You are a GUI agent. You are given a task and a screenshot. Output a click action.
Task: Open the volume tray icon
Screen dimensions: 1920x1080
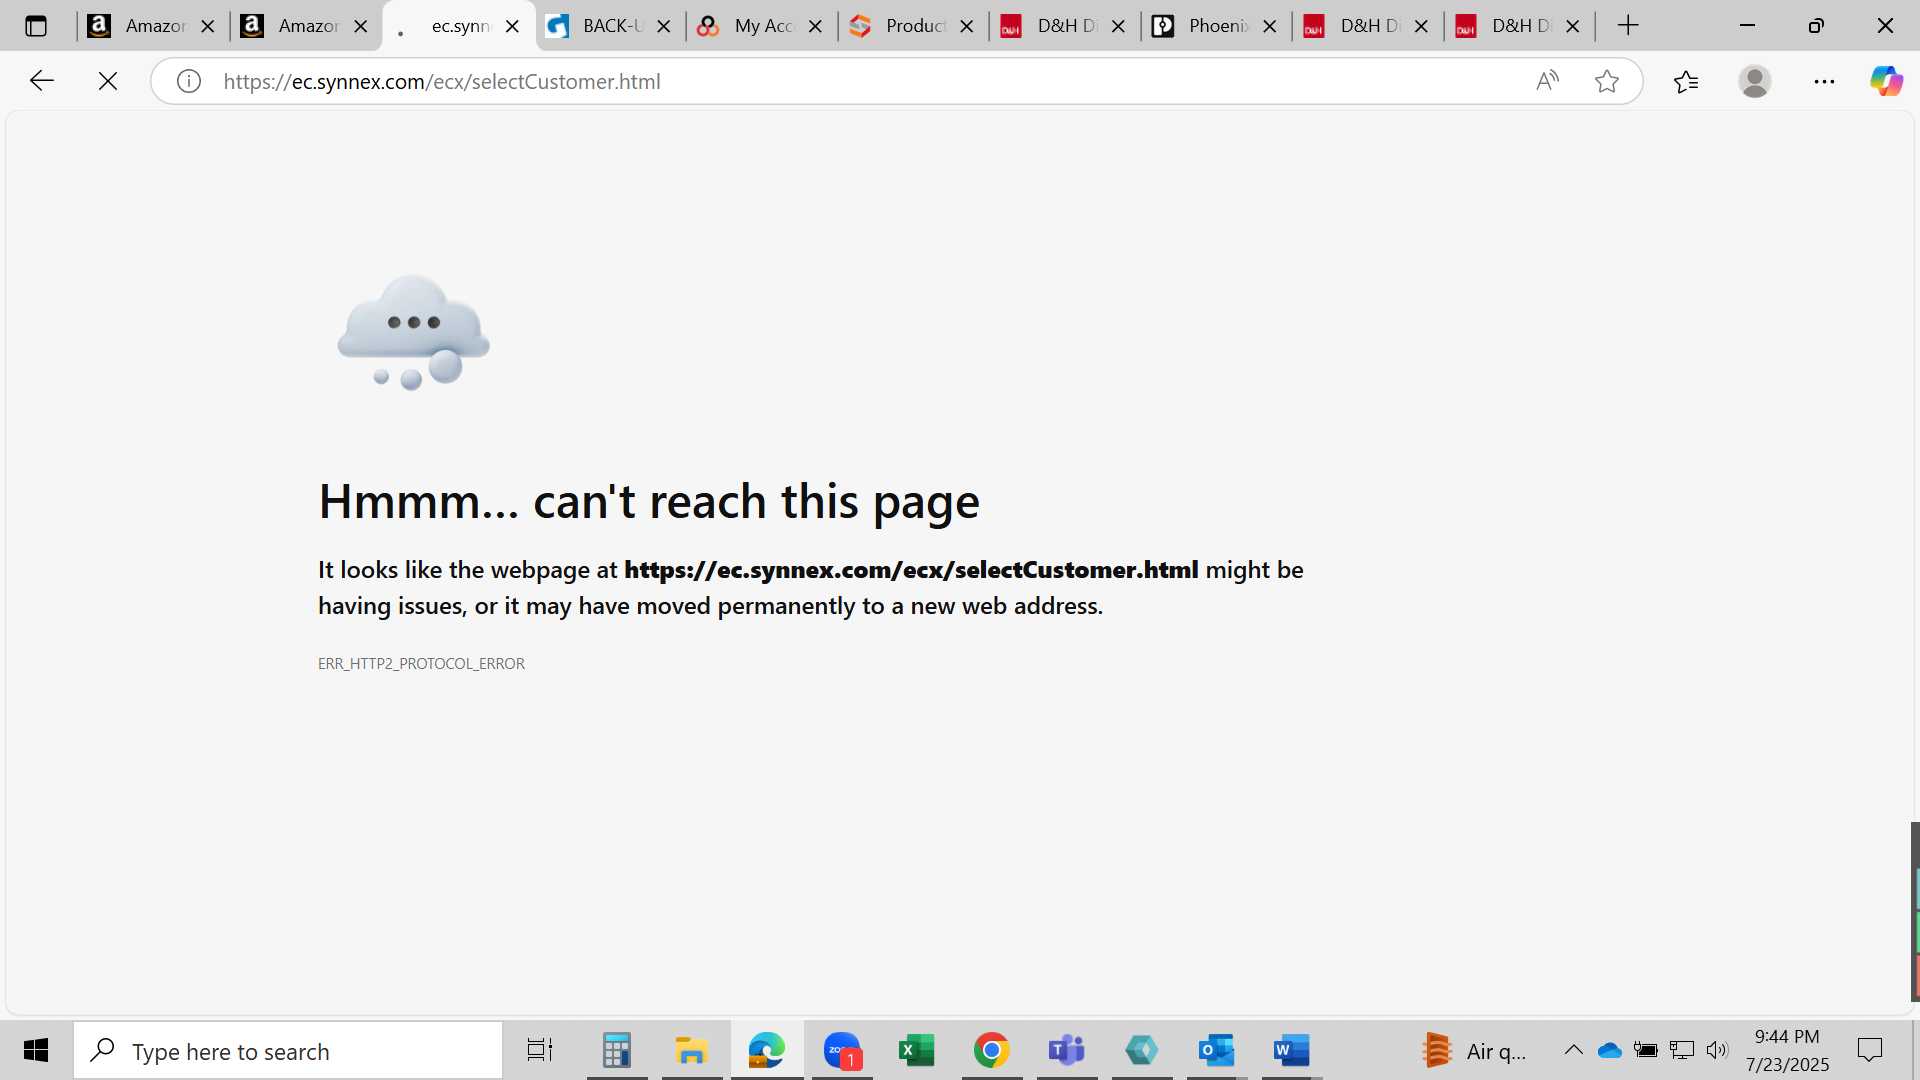1717,1050
